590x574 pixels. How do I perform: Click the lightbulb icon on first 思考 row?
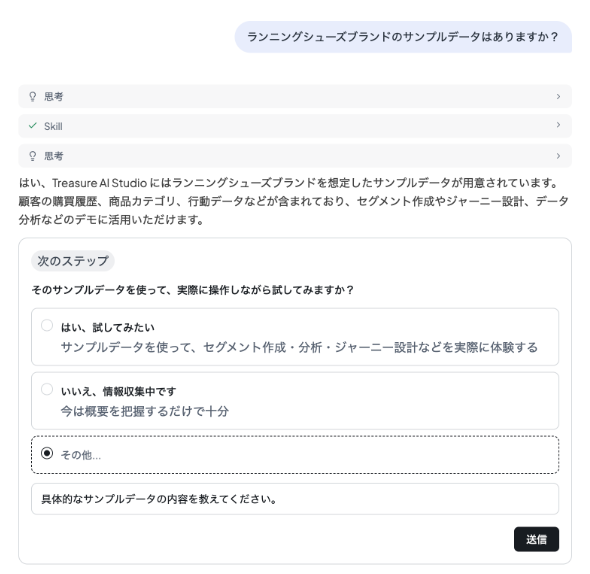(33, 97)
